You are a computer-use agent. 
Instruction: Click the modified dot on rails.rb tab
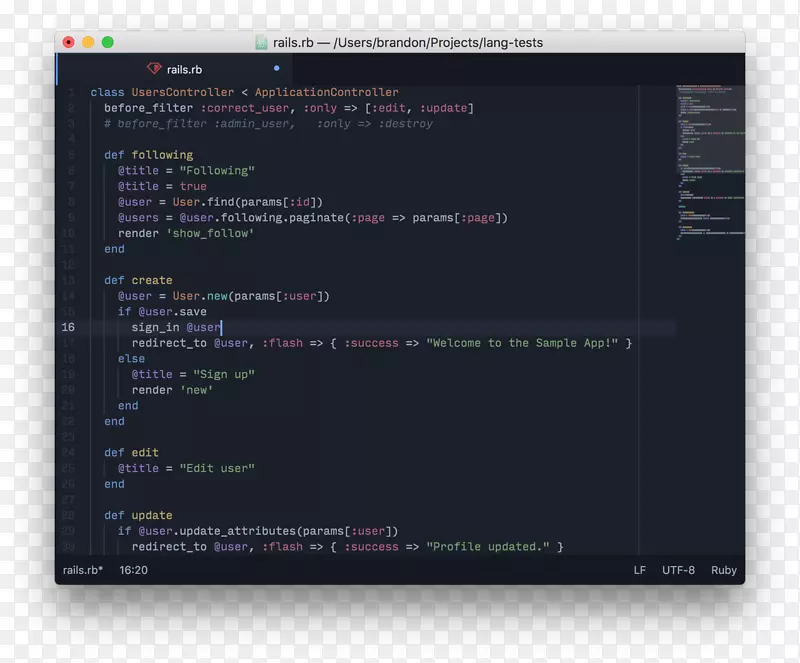click(x=277, y=69)
